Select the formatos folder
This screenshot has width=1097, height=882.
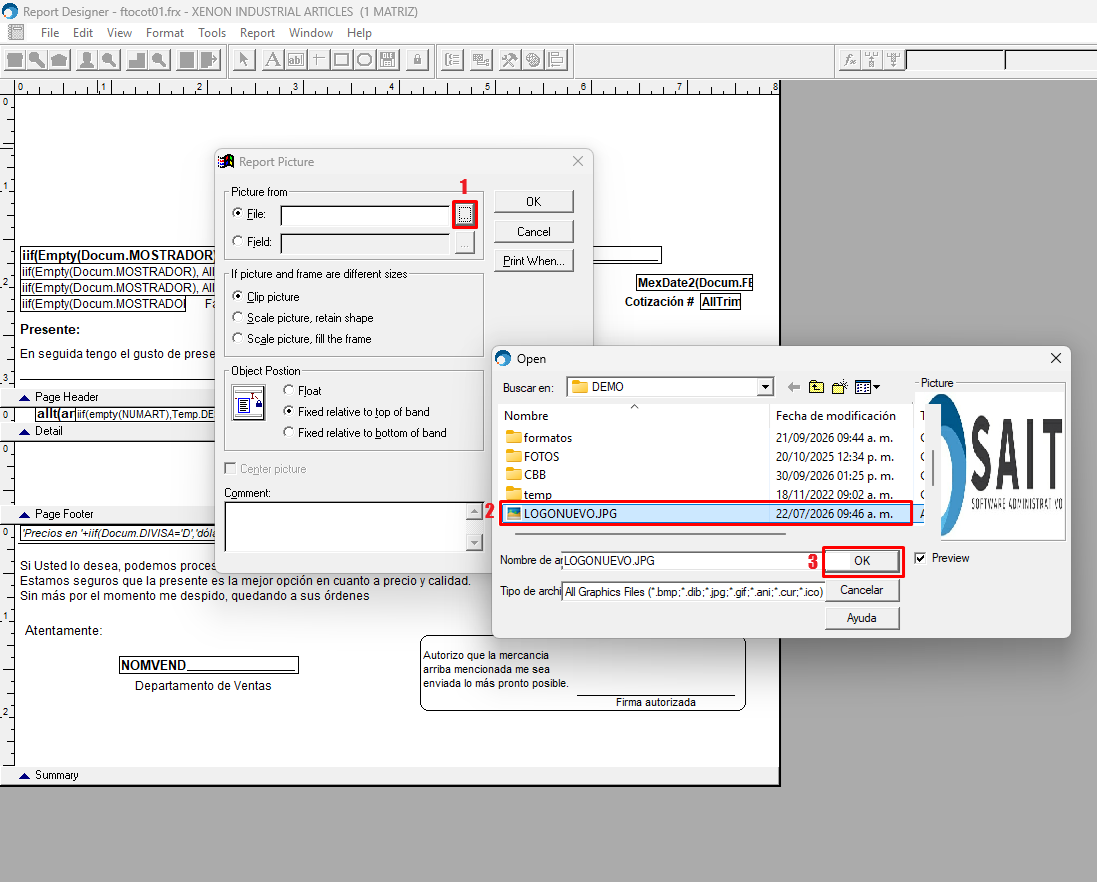tap(539, 438)
